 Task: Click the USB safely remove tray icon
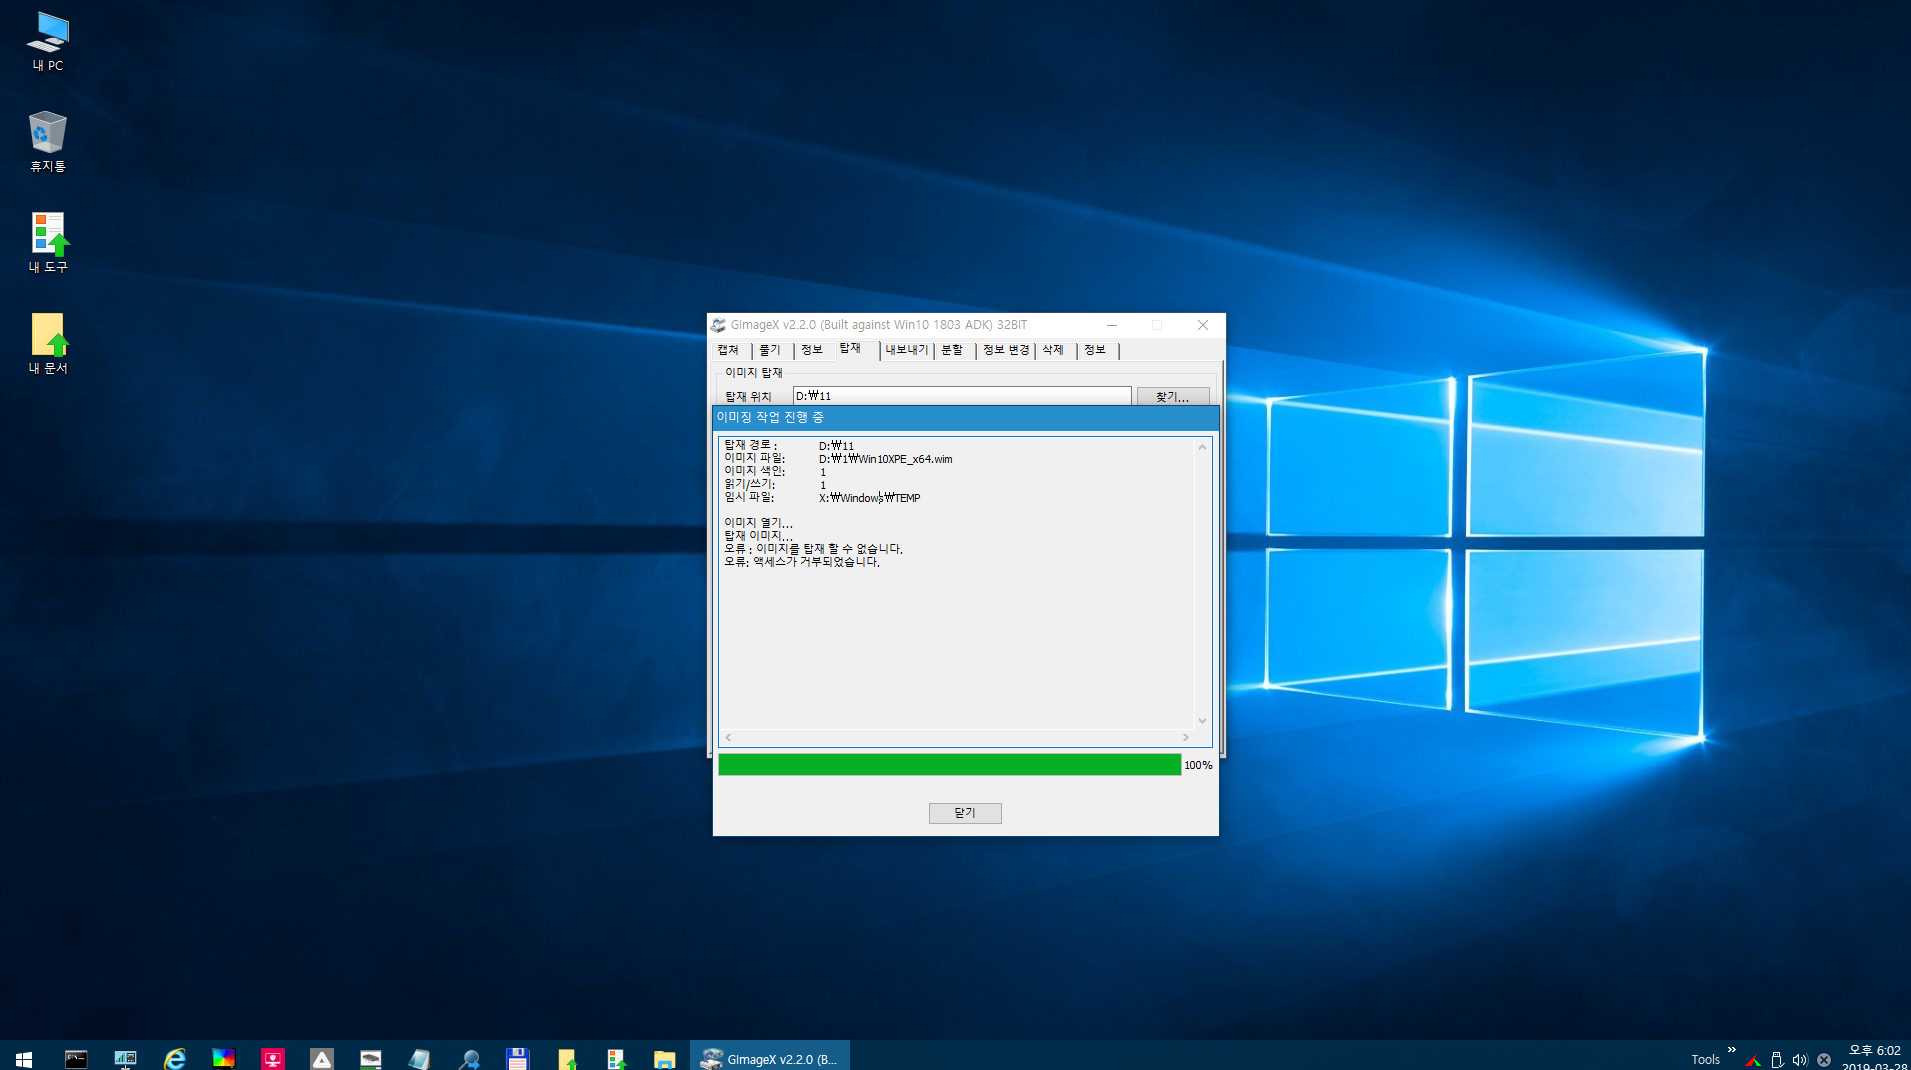point(1777,1060)
